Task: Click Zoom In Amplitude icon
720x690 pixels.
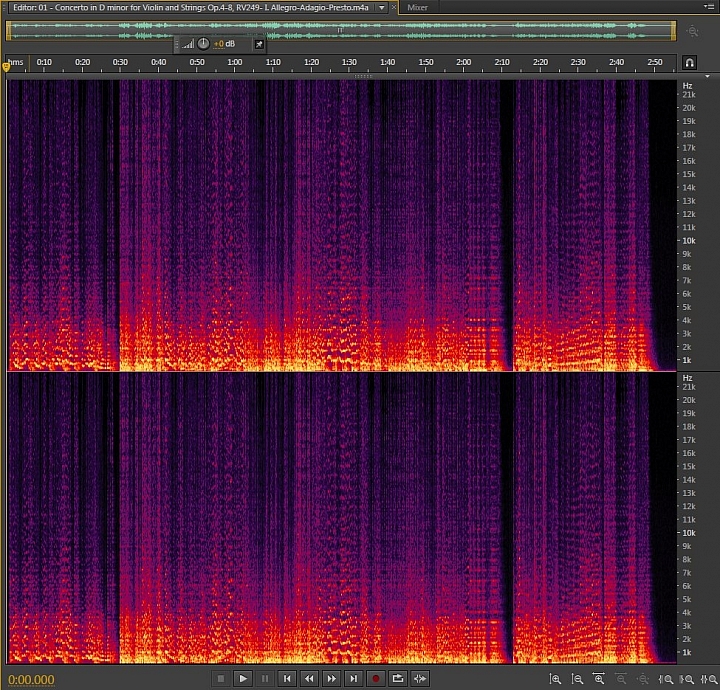Action: pos(555,679)
